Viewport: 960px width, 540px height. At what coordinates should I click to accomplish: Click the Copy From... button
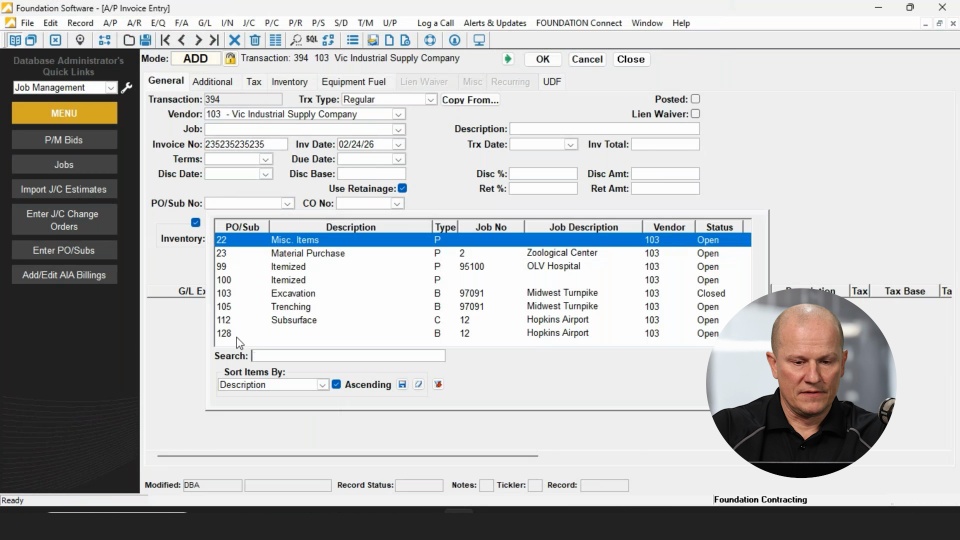pyautogui.click(x=470, y=100)
